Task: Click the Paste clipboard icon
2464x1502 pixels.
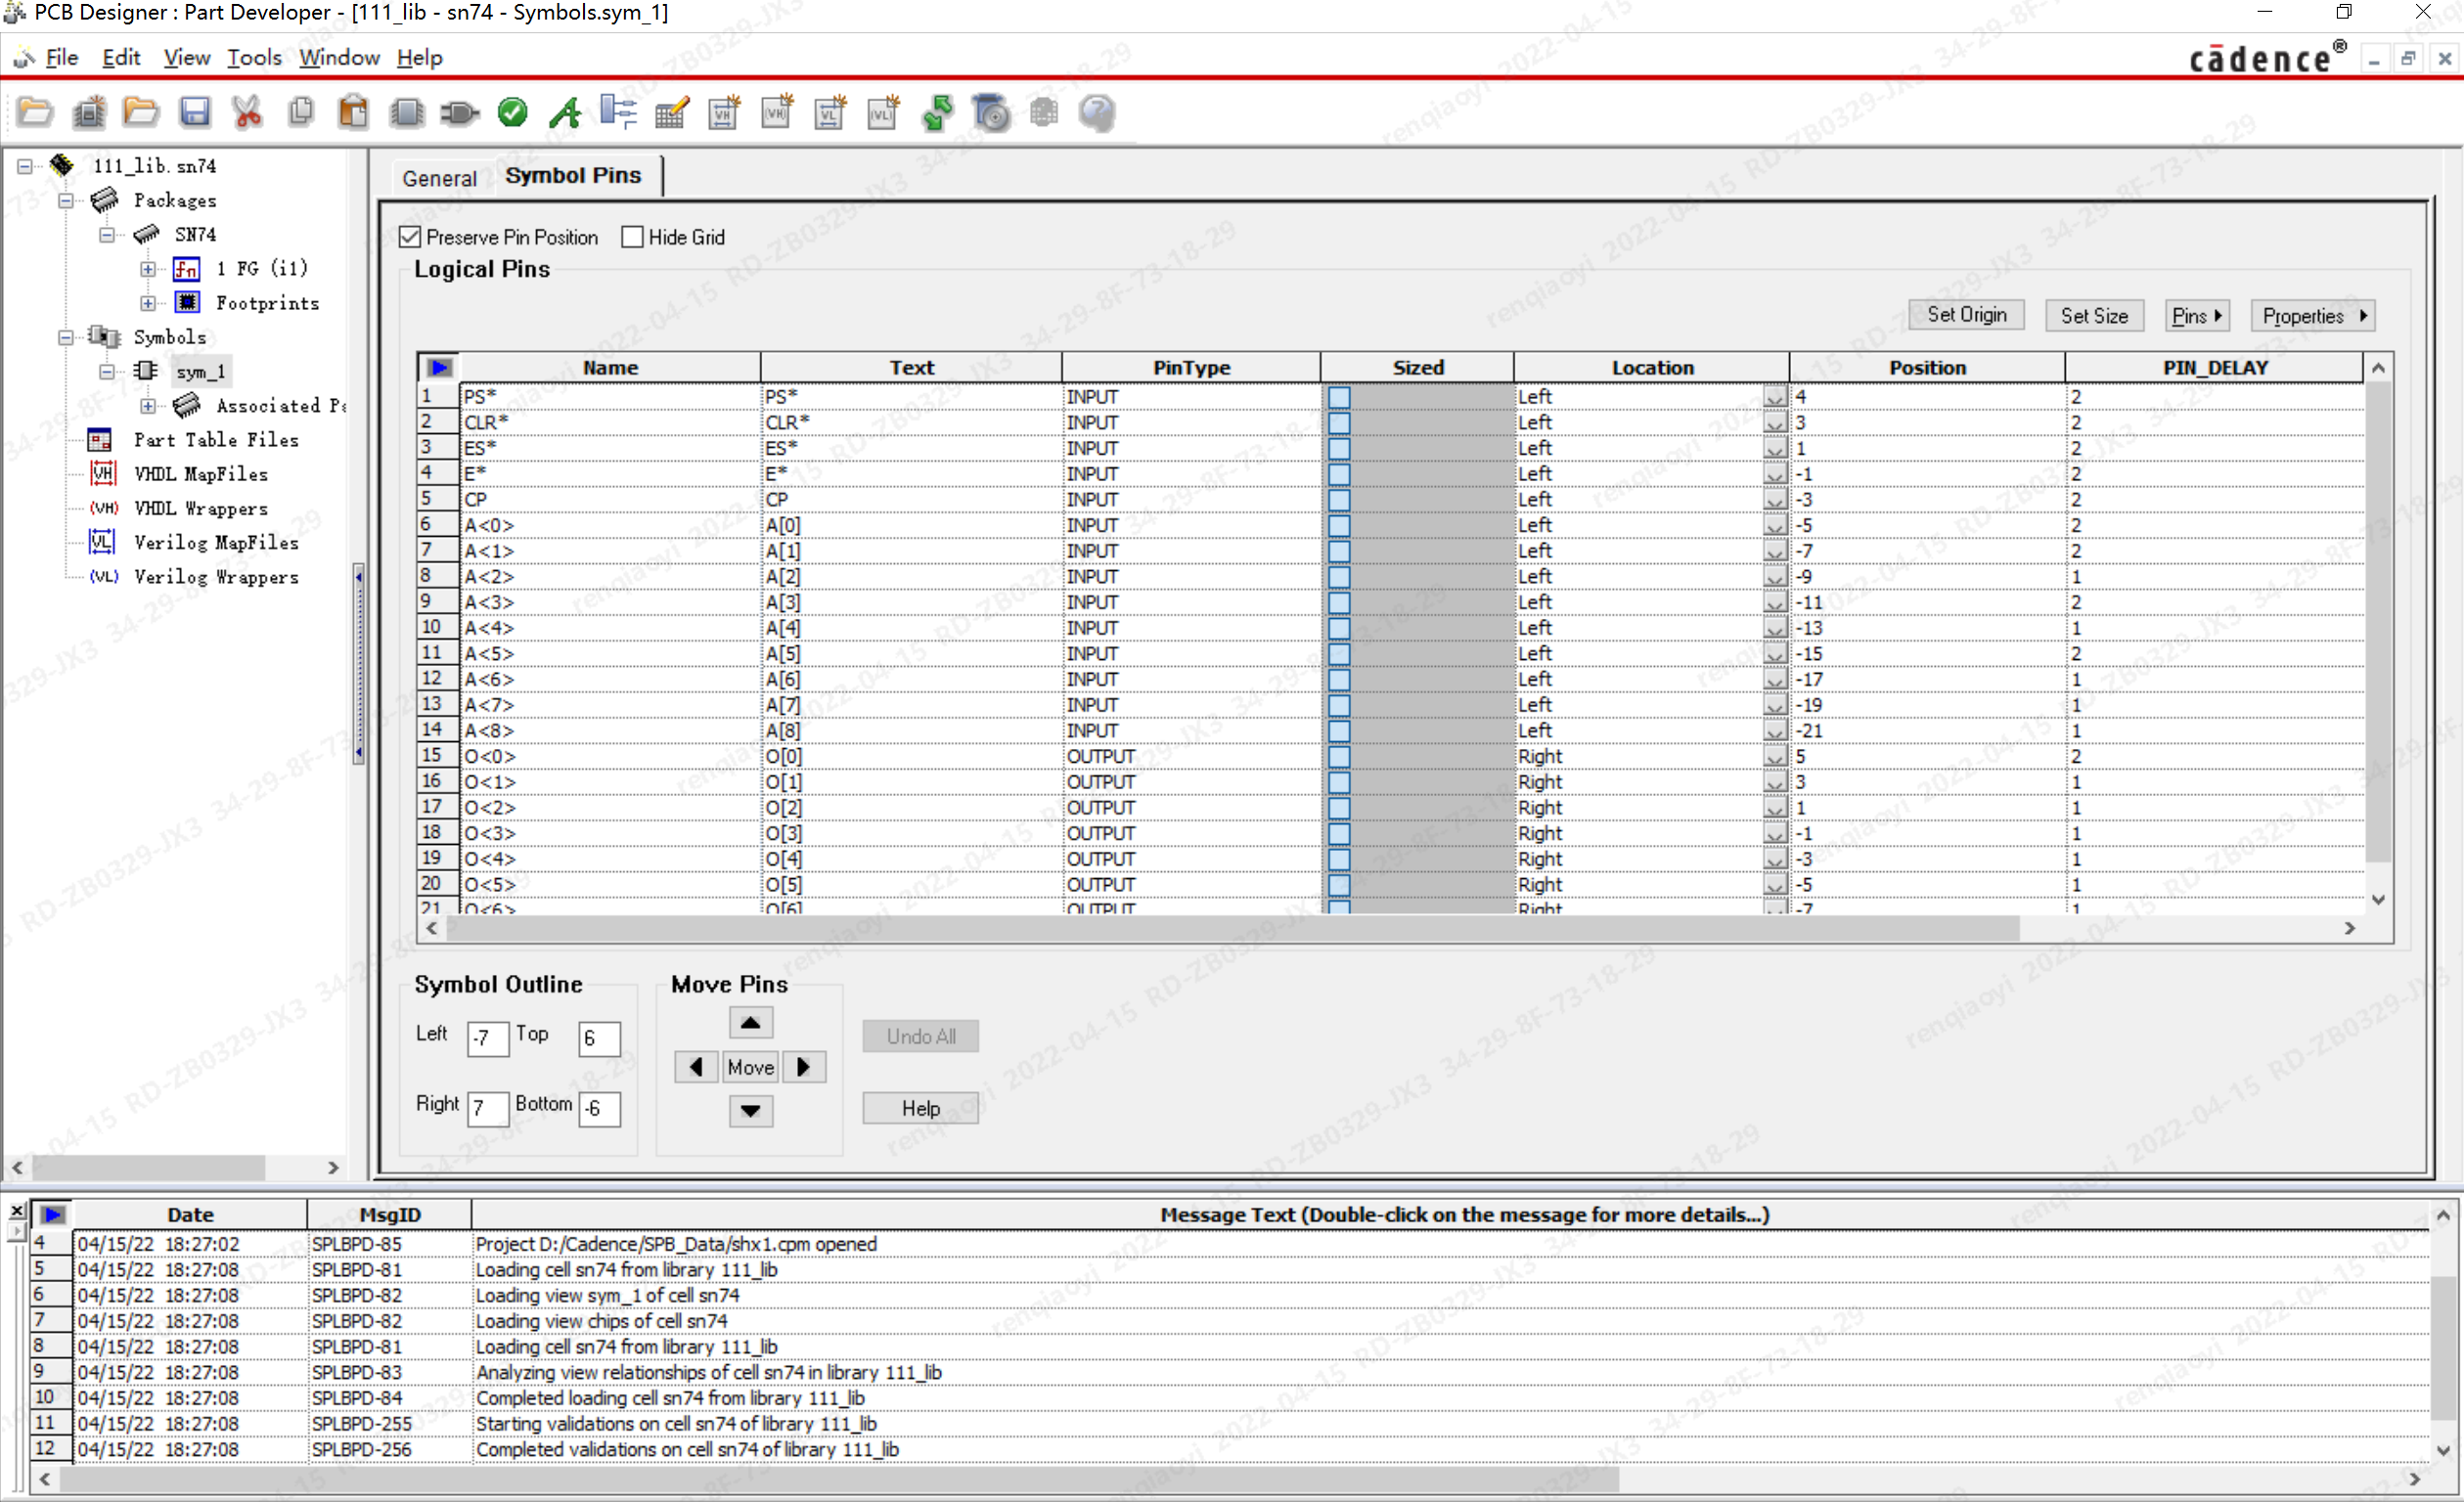Action: (x=353, y=112)
